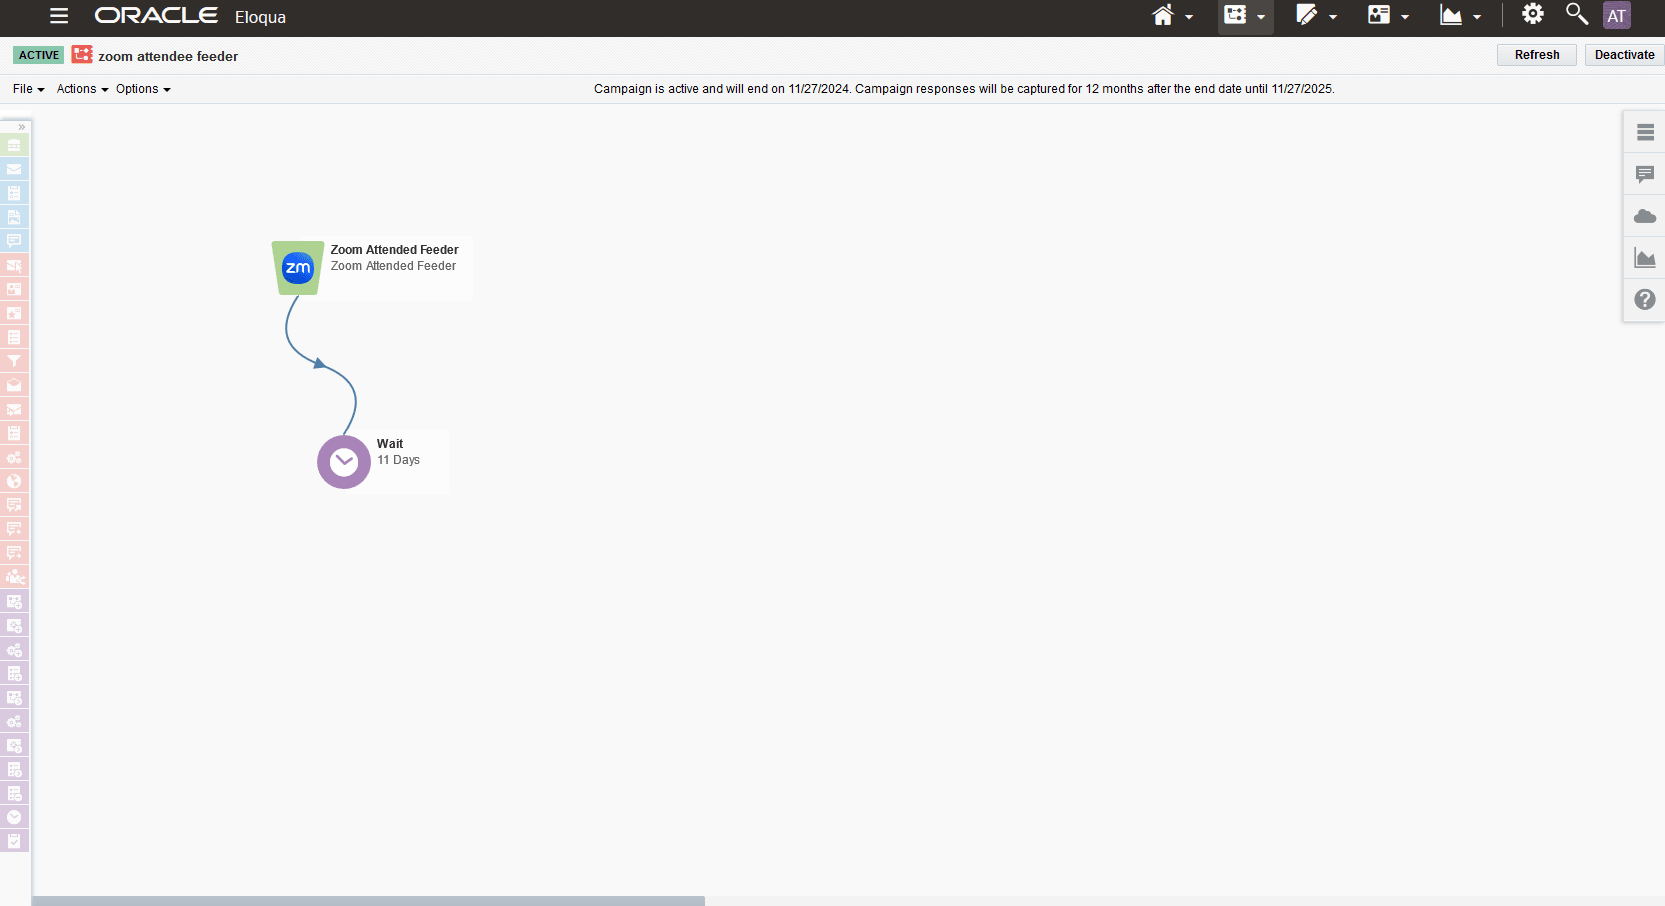1665x906 pixels.
Task: Select the red Clicked Email palette icon
Action: click(x=14, y=265)
